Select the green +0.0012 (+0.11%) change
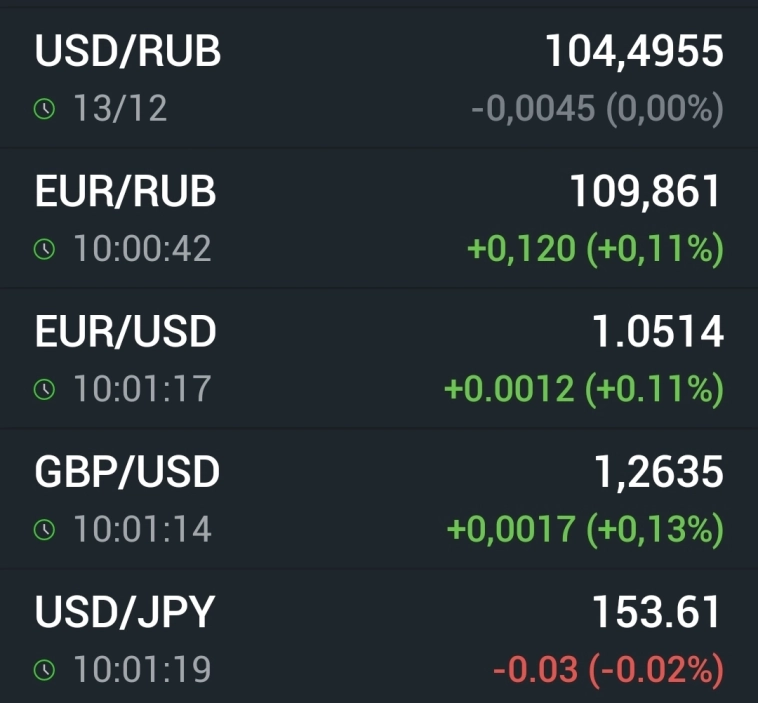Viewport: 758px width, 703px height. pos(583,389)
